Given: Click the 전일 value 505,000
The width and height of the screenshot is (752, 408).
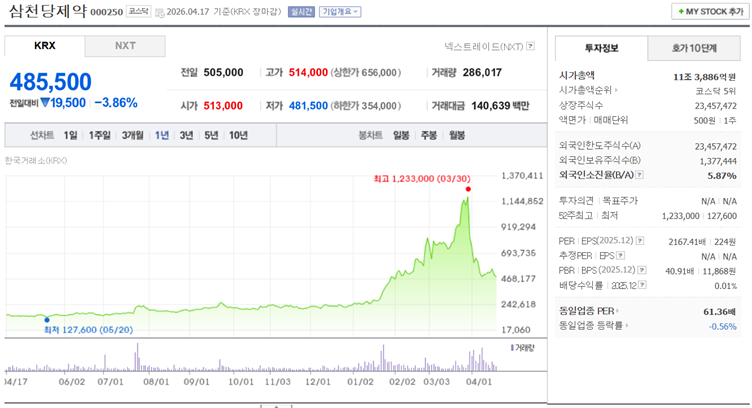Looking at the screenshot, I should 223,72.
